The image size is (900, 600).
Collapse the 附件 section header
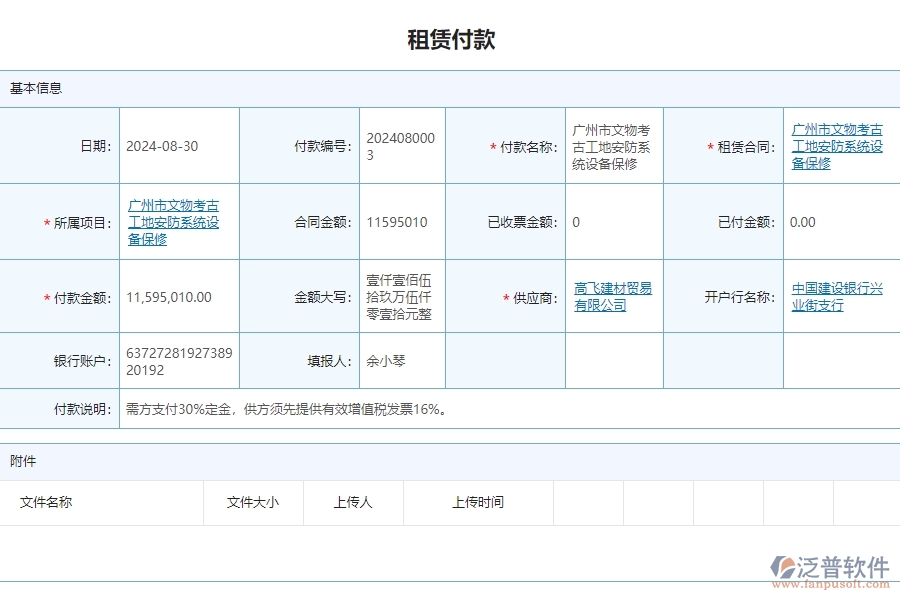22,461
